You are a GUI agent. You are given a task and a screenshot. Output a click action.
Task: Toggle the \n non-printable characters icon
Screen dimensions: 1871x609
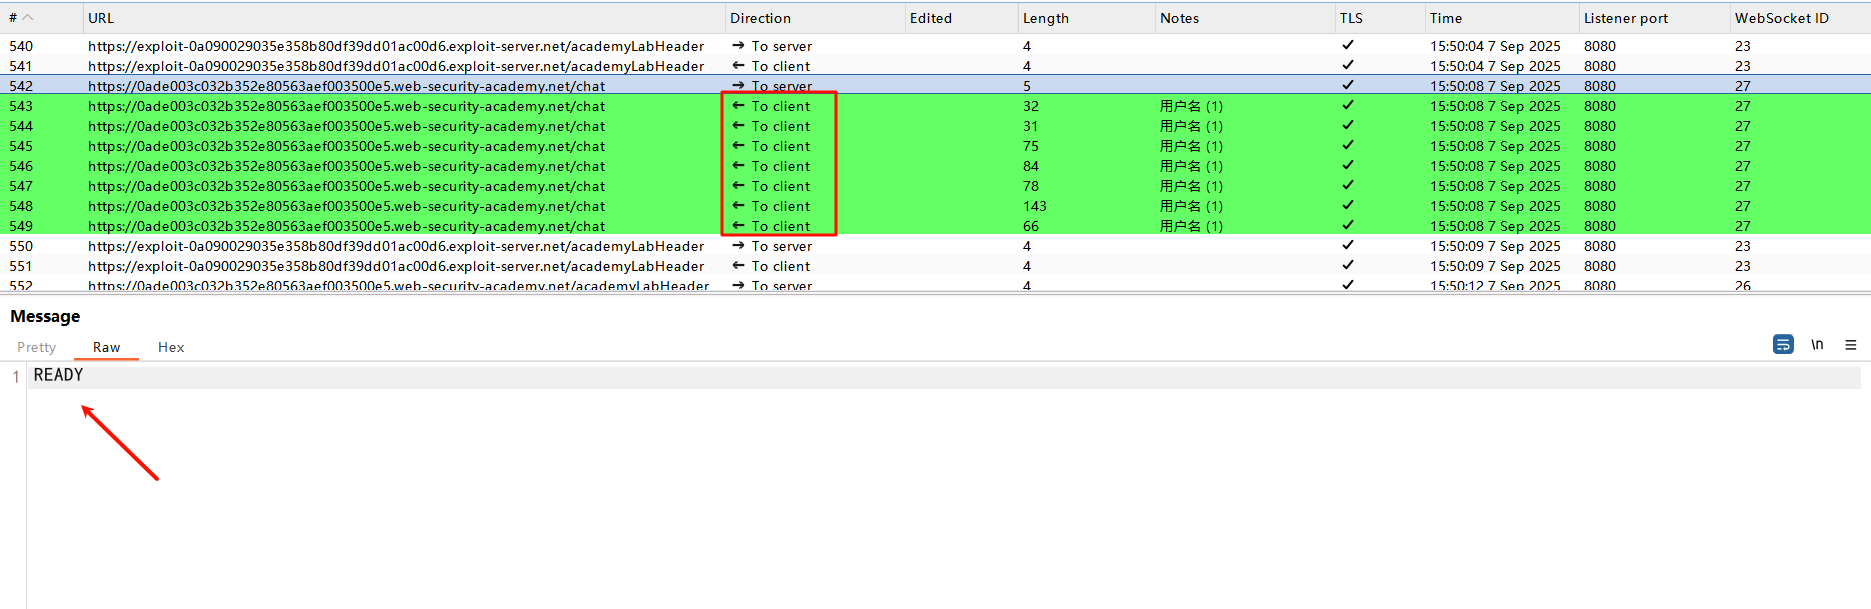click(x=1817, y=344)
